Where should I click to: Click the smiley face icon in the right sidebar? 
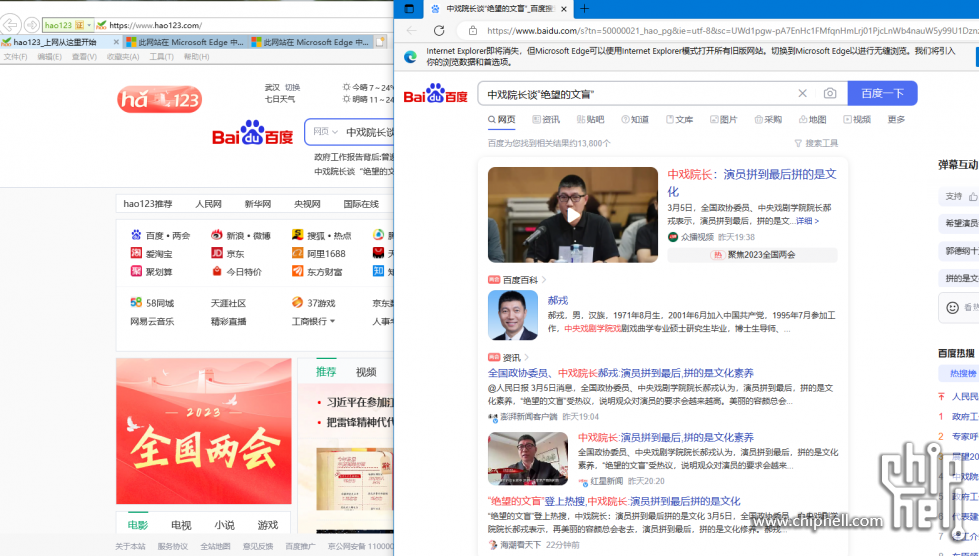coord(952,307)
